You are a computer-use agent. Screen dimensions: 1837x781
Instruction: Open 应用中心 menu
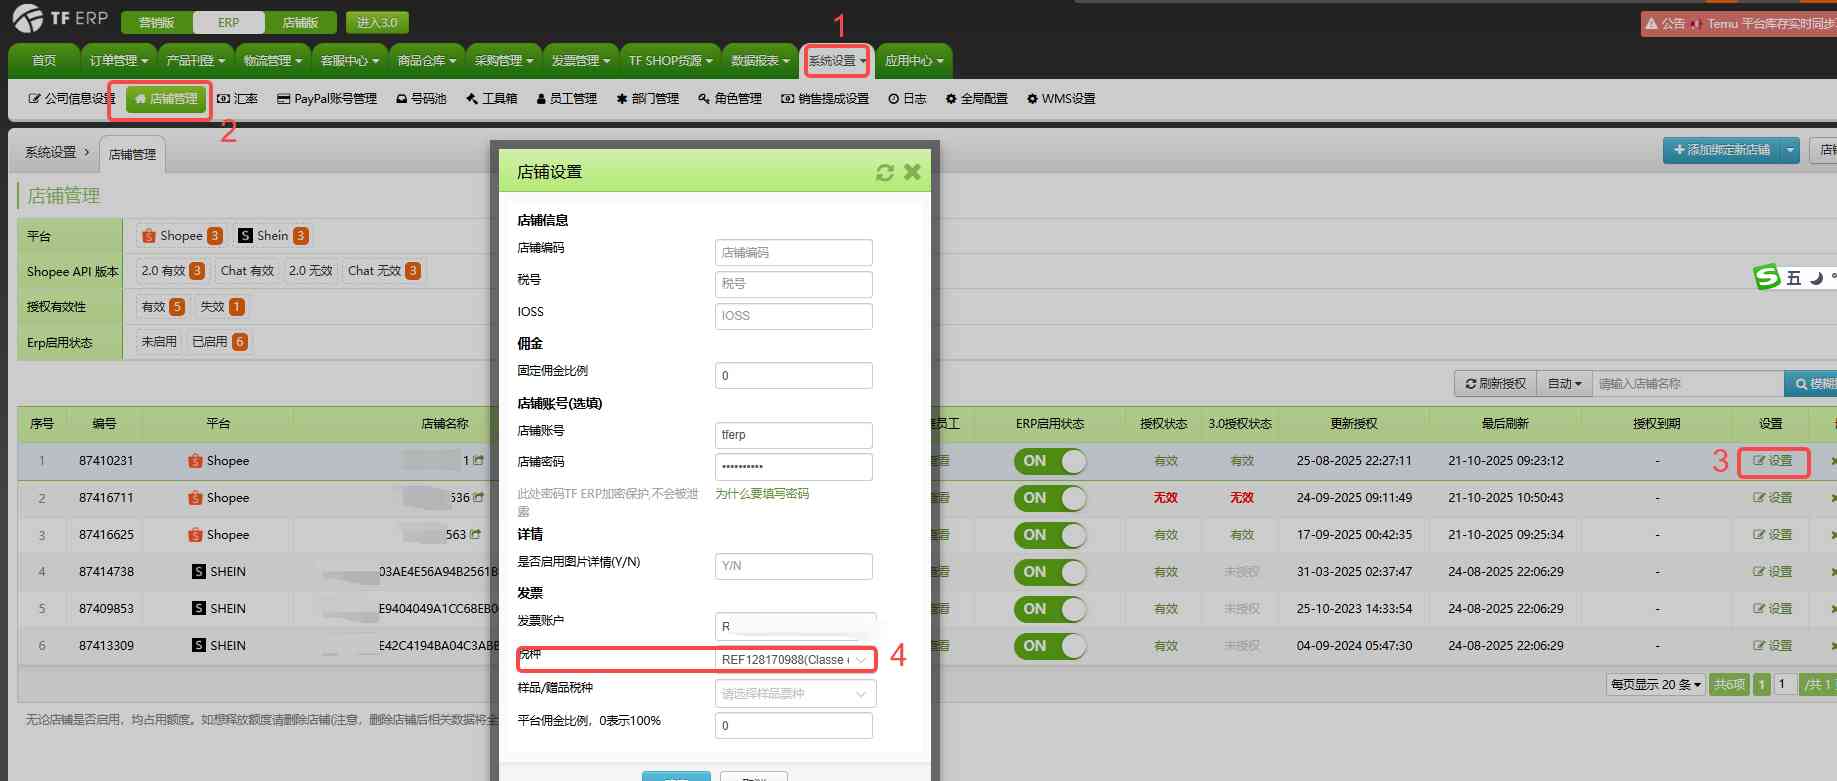914,61
